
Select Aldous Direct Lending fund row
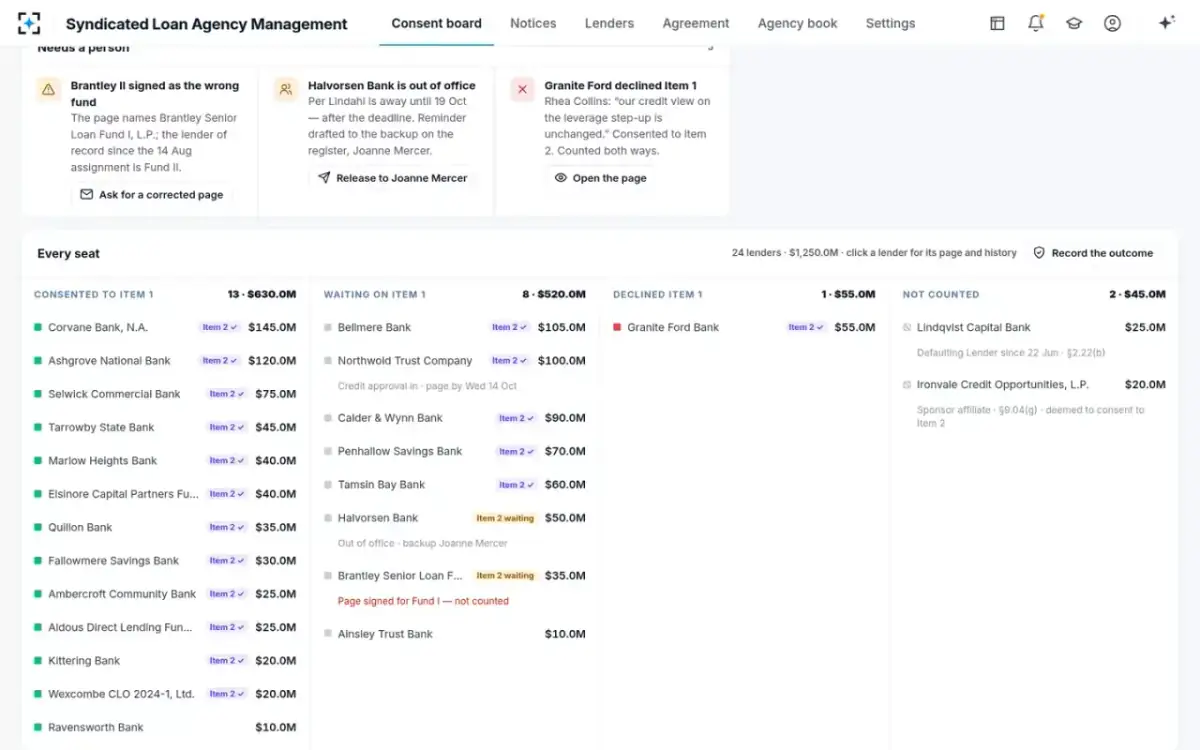click(165, 627)
